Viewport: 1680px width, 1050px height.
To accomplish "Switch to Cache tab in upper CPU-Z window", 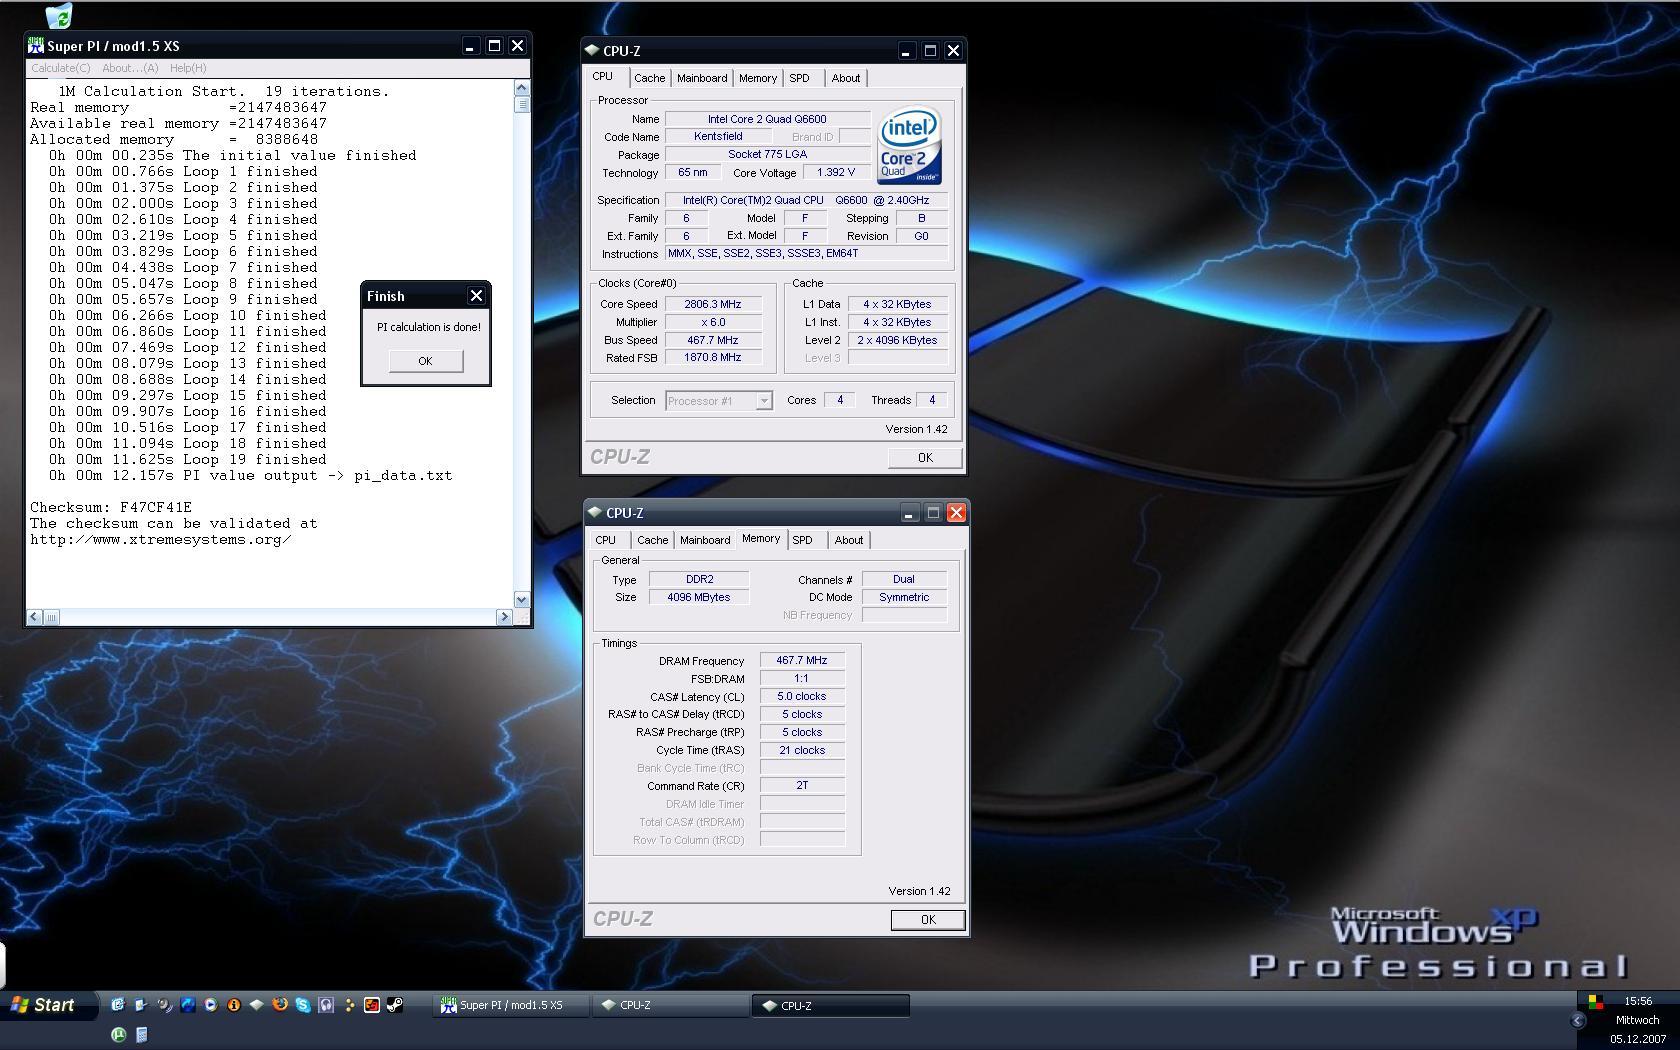I will pyautogui.click(x=649, y=78).
